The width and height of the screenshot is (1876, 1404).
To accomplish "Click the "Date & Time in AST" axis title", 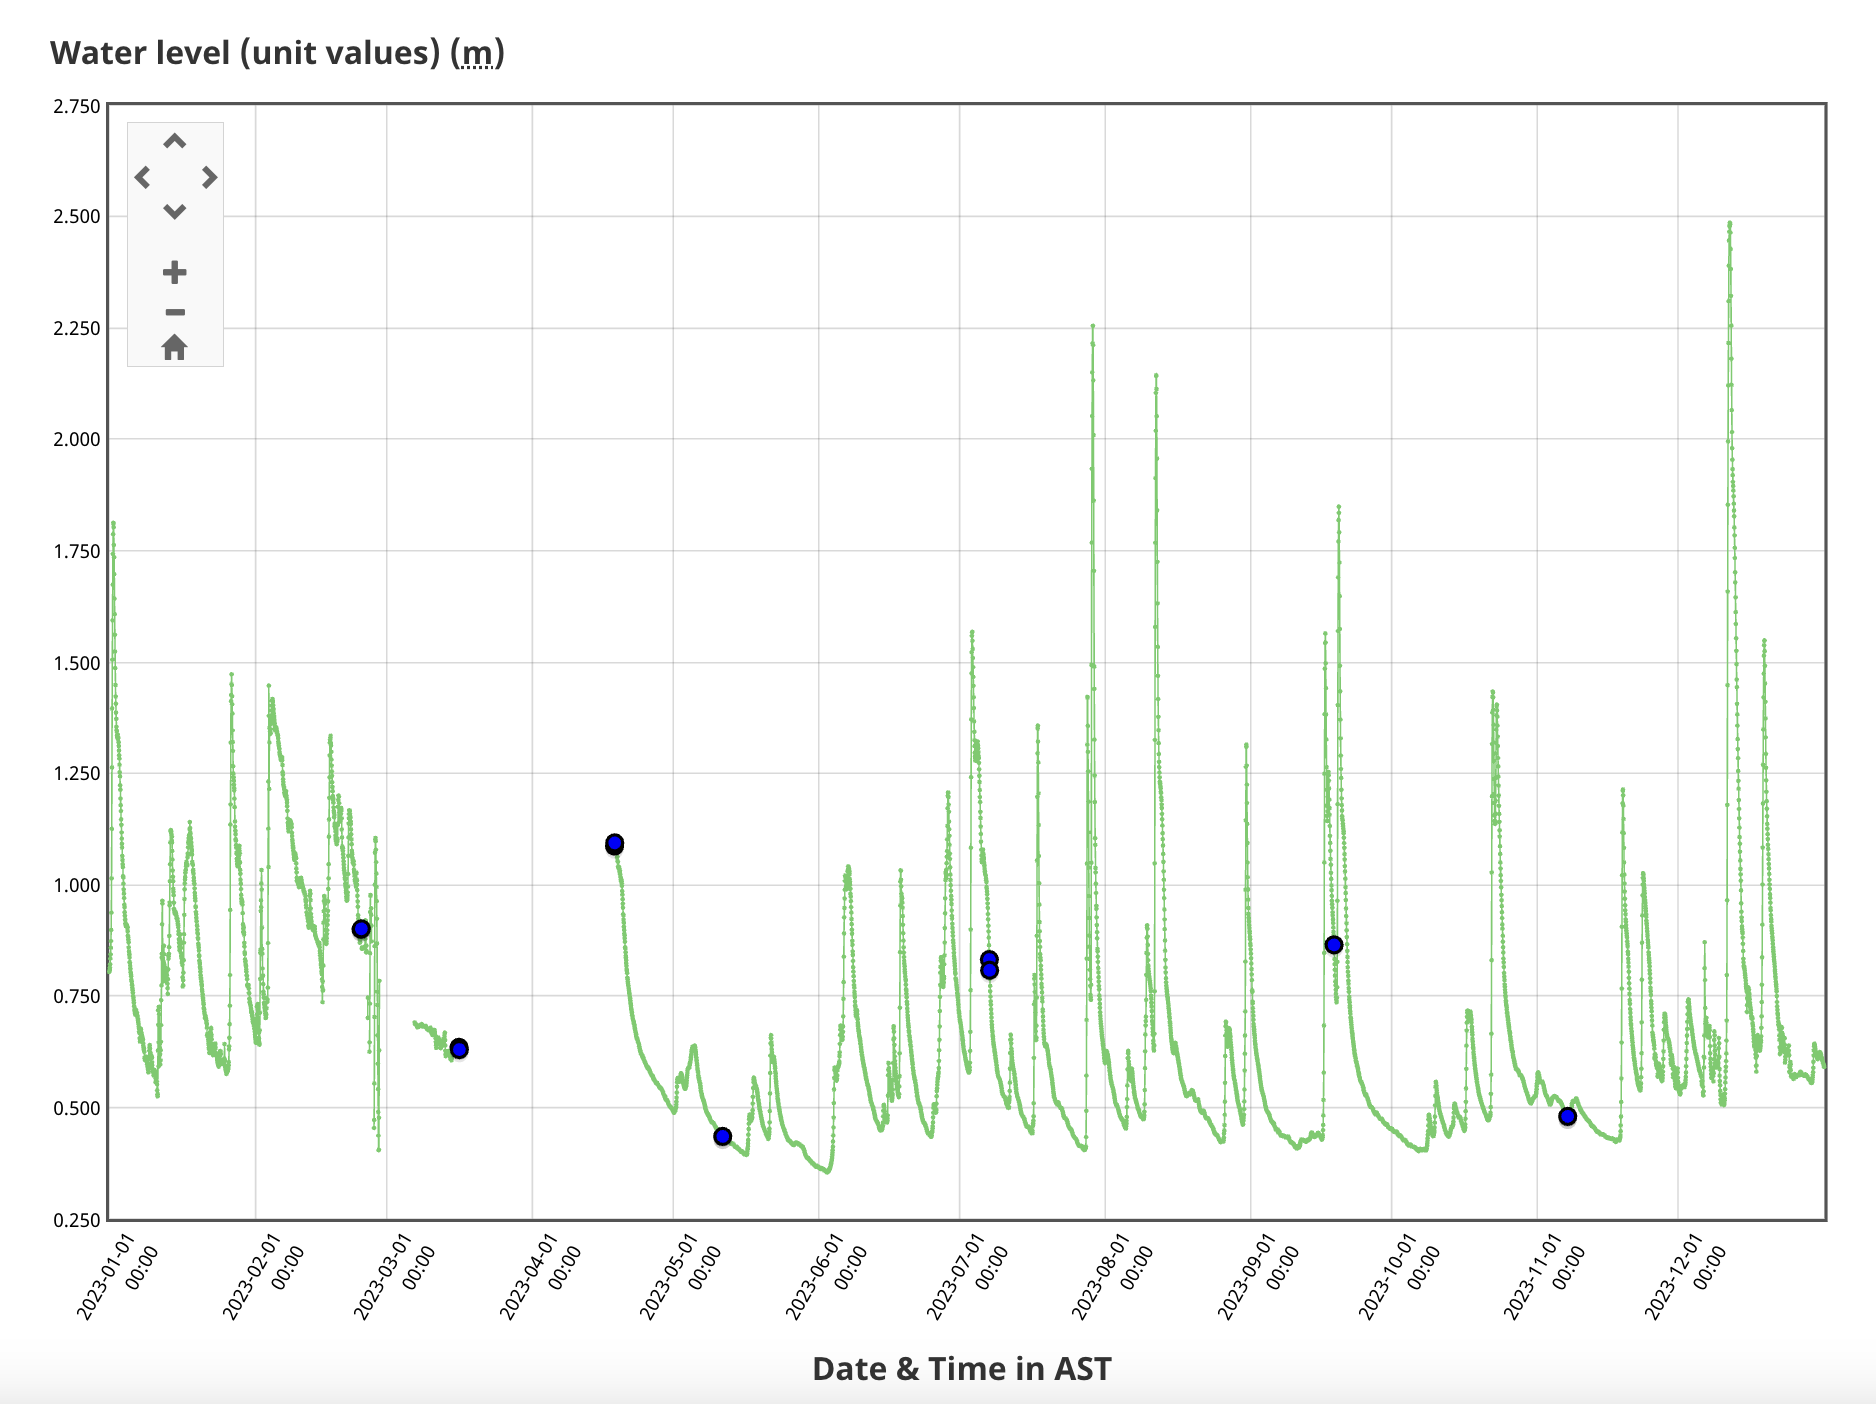I will pos(961,1368).
